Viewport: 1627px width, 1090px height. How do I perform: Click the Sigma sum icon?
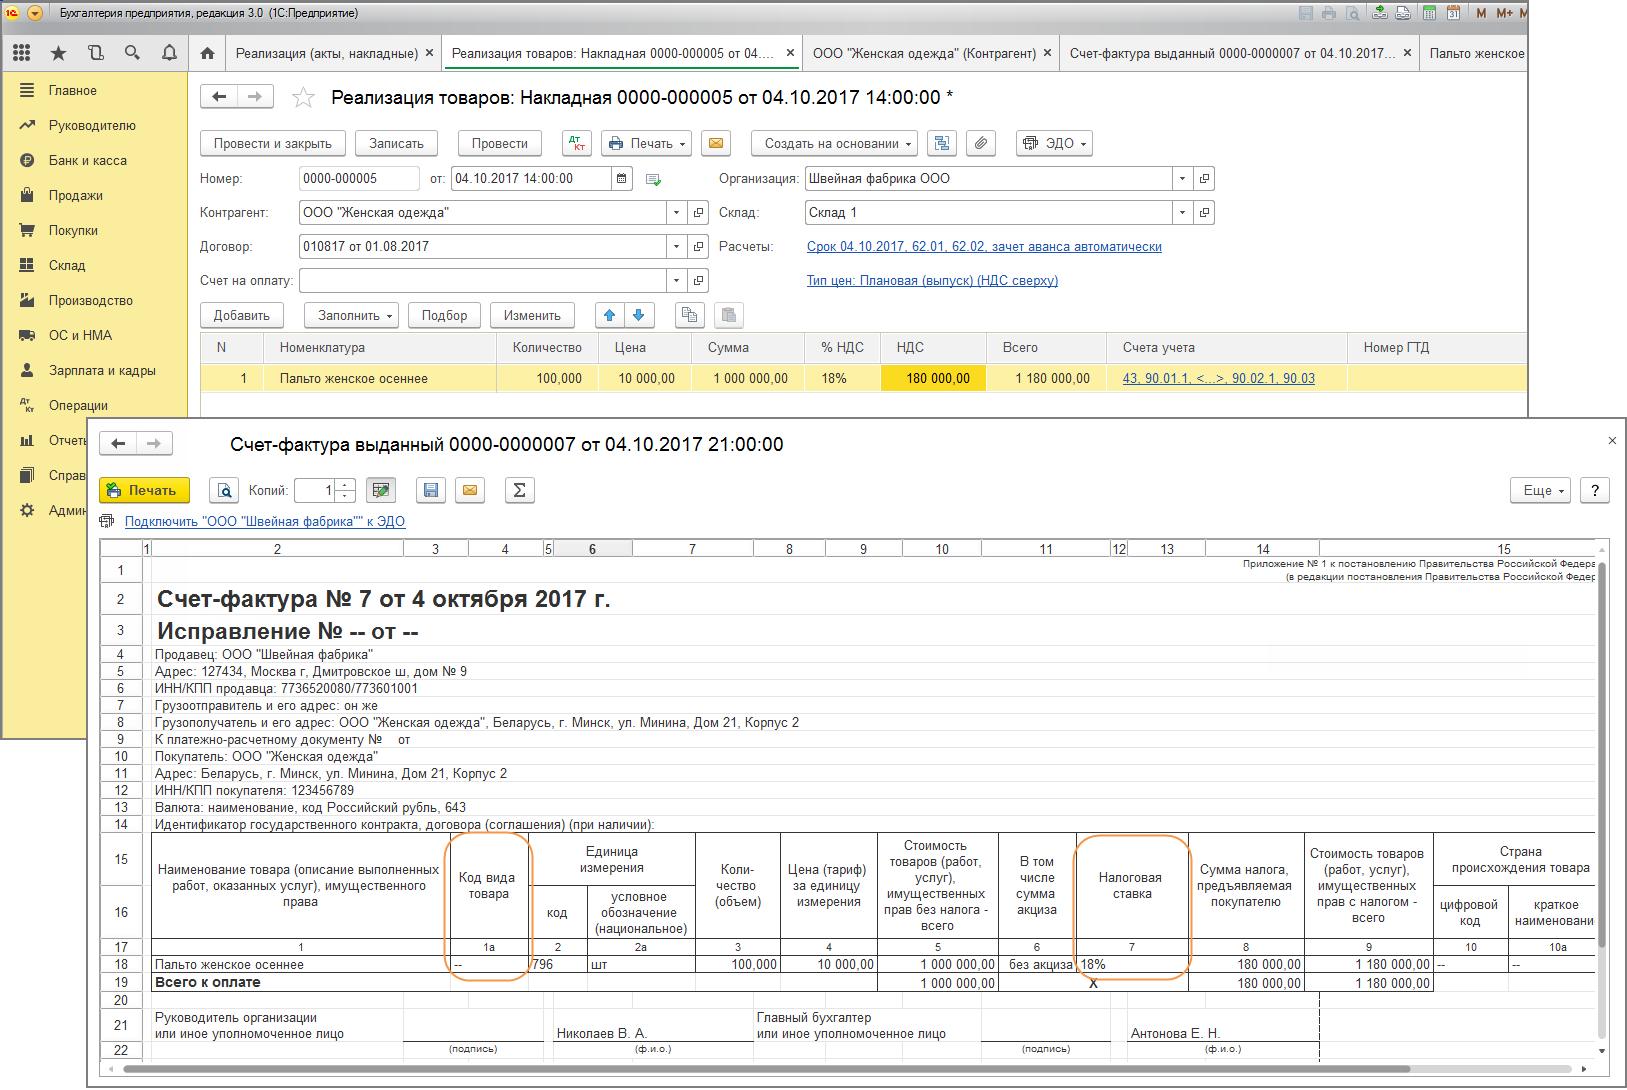pos(519,490)
